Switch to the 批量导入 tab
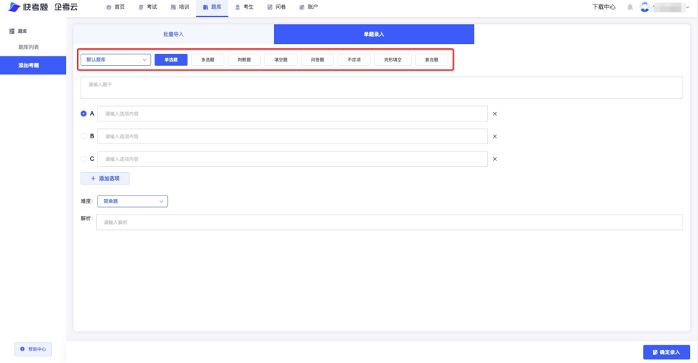Image resolution: width=698 pixels, height=363 pixels. (174, 34)
